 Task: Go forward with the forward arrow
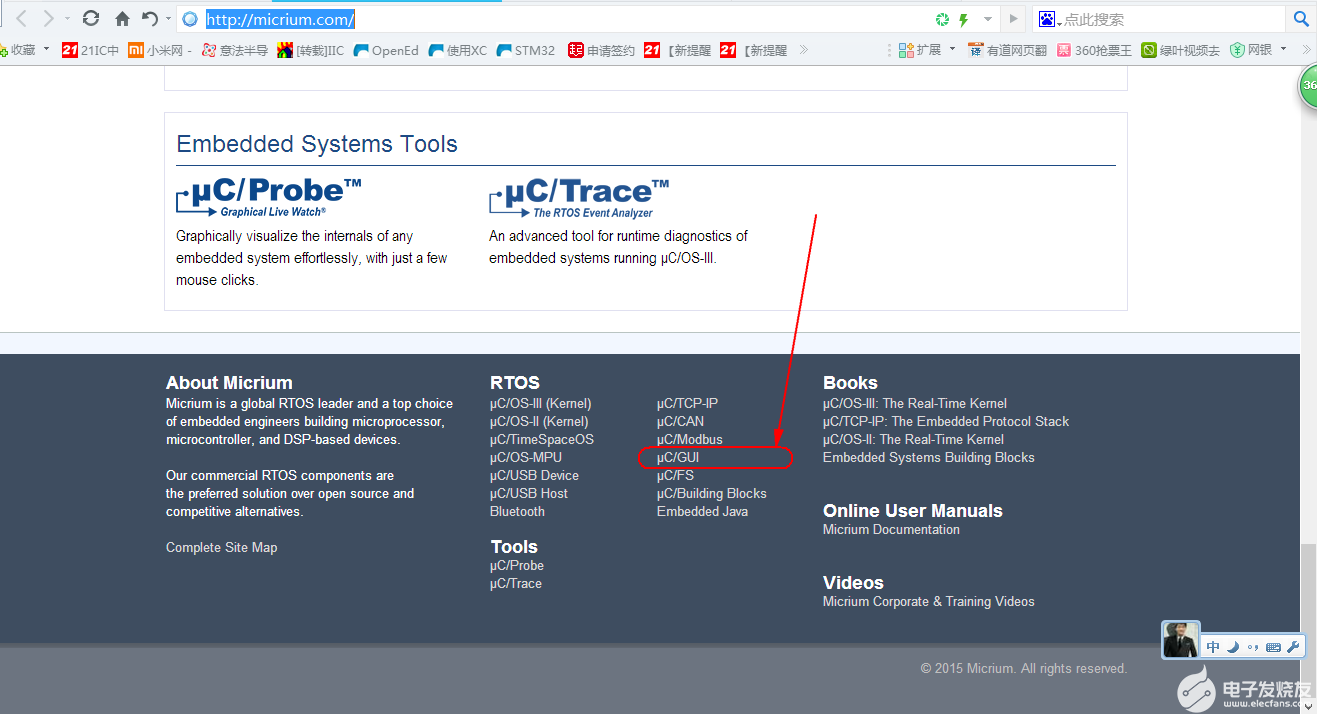(x=48, y=18)
